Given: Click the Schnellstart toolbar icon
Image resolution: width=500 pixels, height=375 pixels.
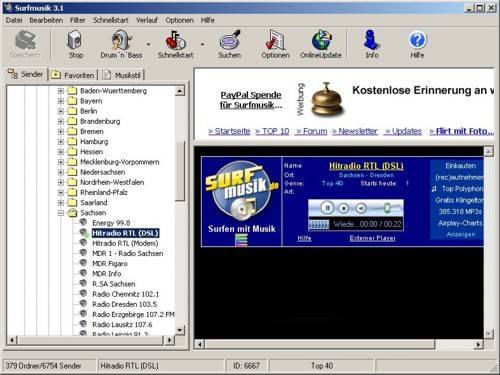Looking at the screenshot, I should pyautogui.click(x=176, y=45).
